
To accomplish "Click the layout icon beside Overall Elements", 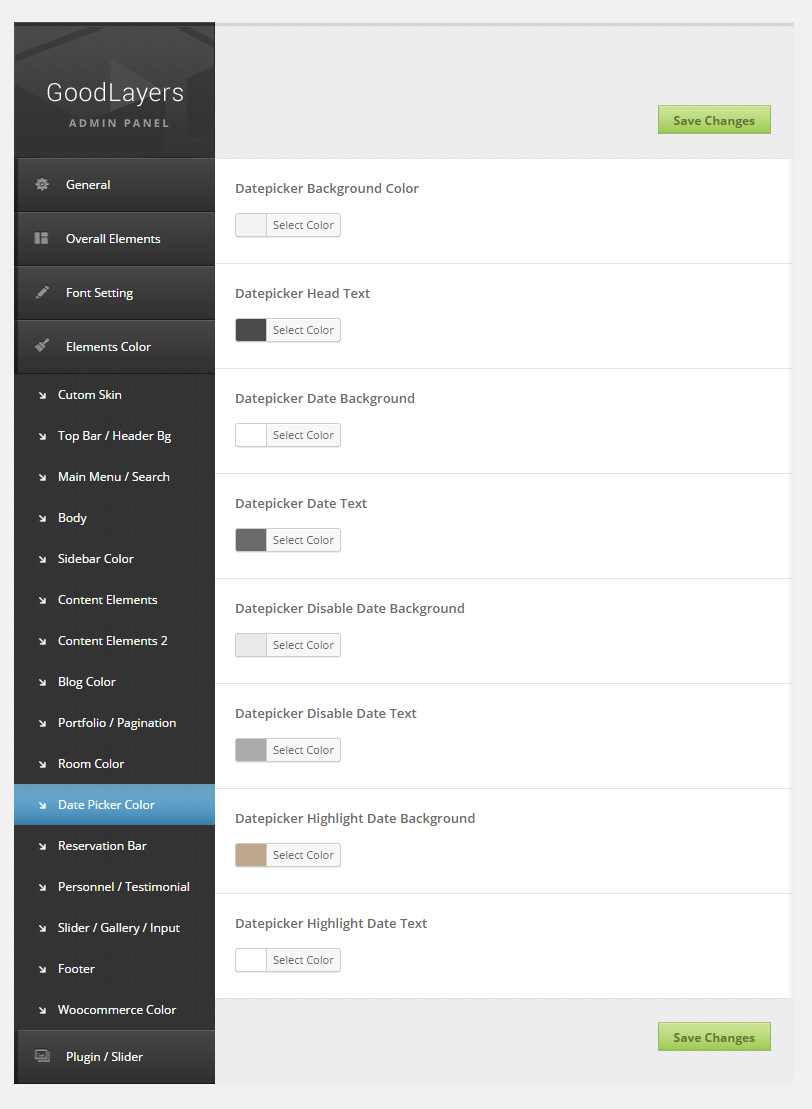I will (42, 238).
